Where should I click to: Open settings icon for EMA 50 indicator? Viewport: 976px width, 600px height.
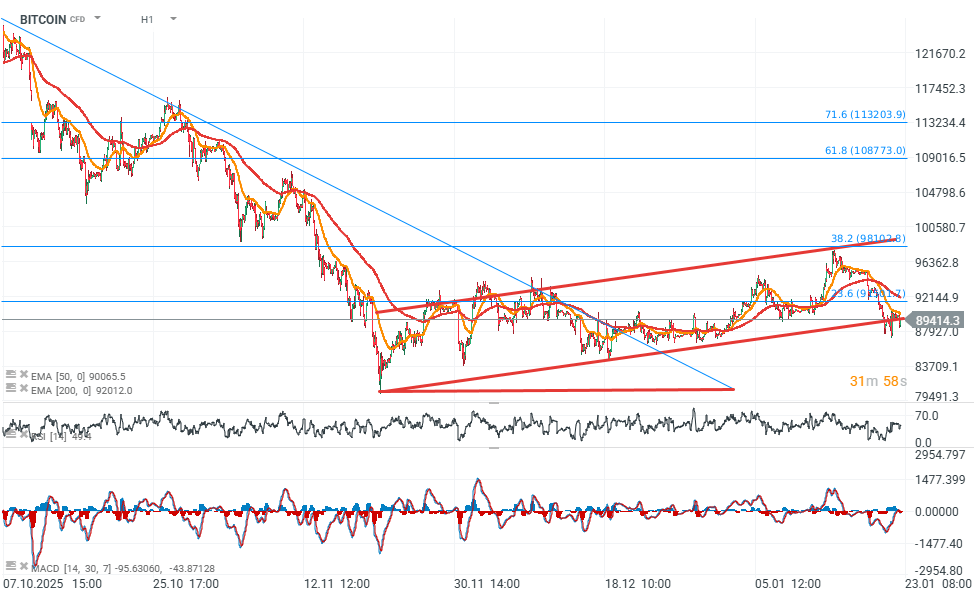coord(11,375)
